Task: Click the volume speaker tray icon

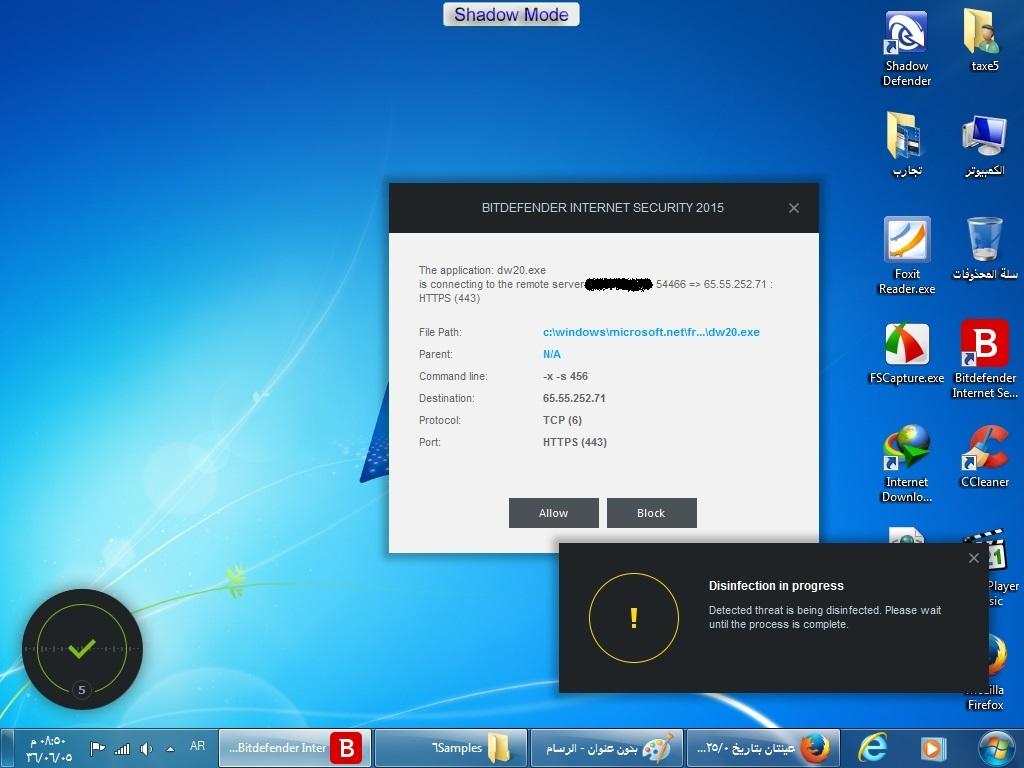Action: [146, 749]
